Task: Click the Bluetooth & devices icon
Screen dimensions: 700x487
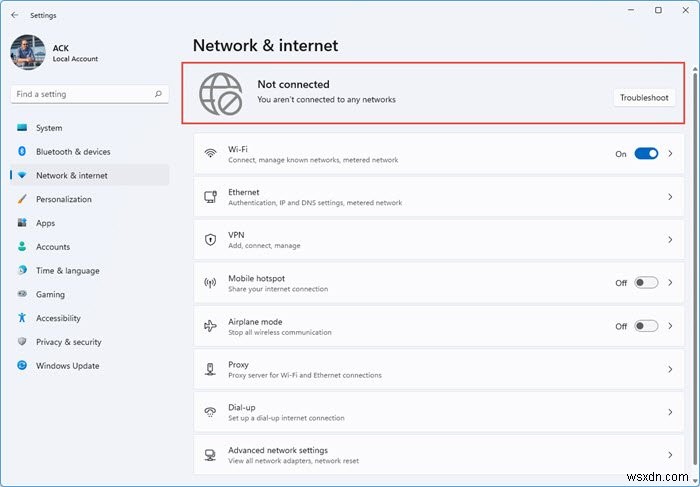Action: 21,152
